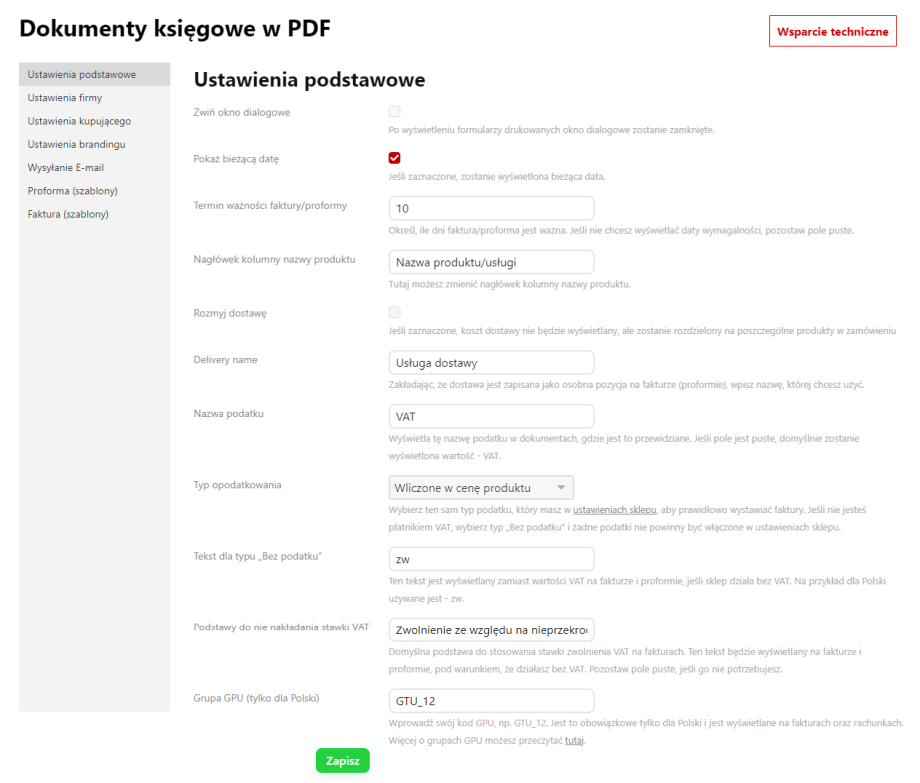This screenshot has height=783, width=920.
Task: Click the Wsparcie techniczne button
Action: click(832, 31)
